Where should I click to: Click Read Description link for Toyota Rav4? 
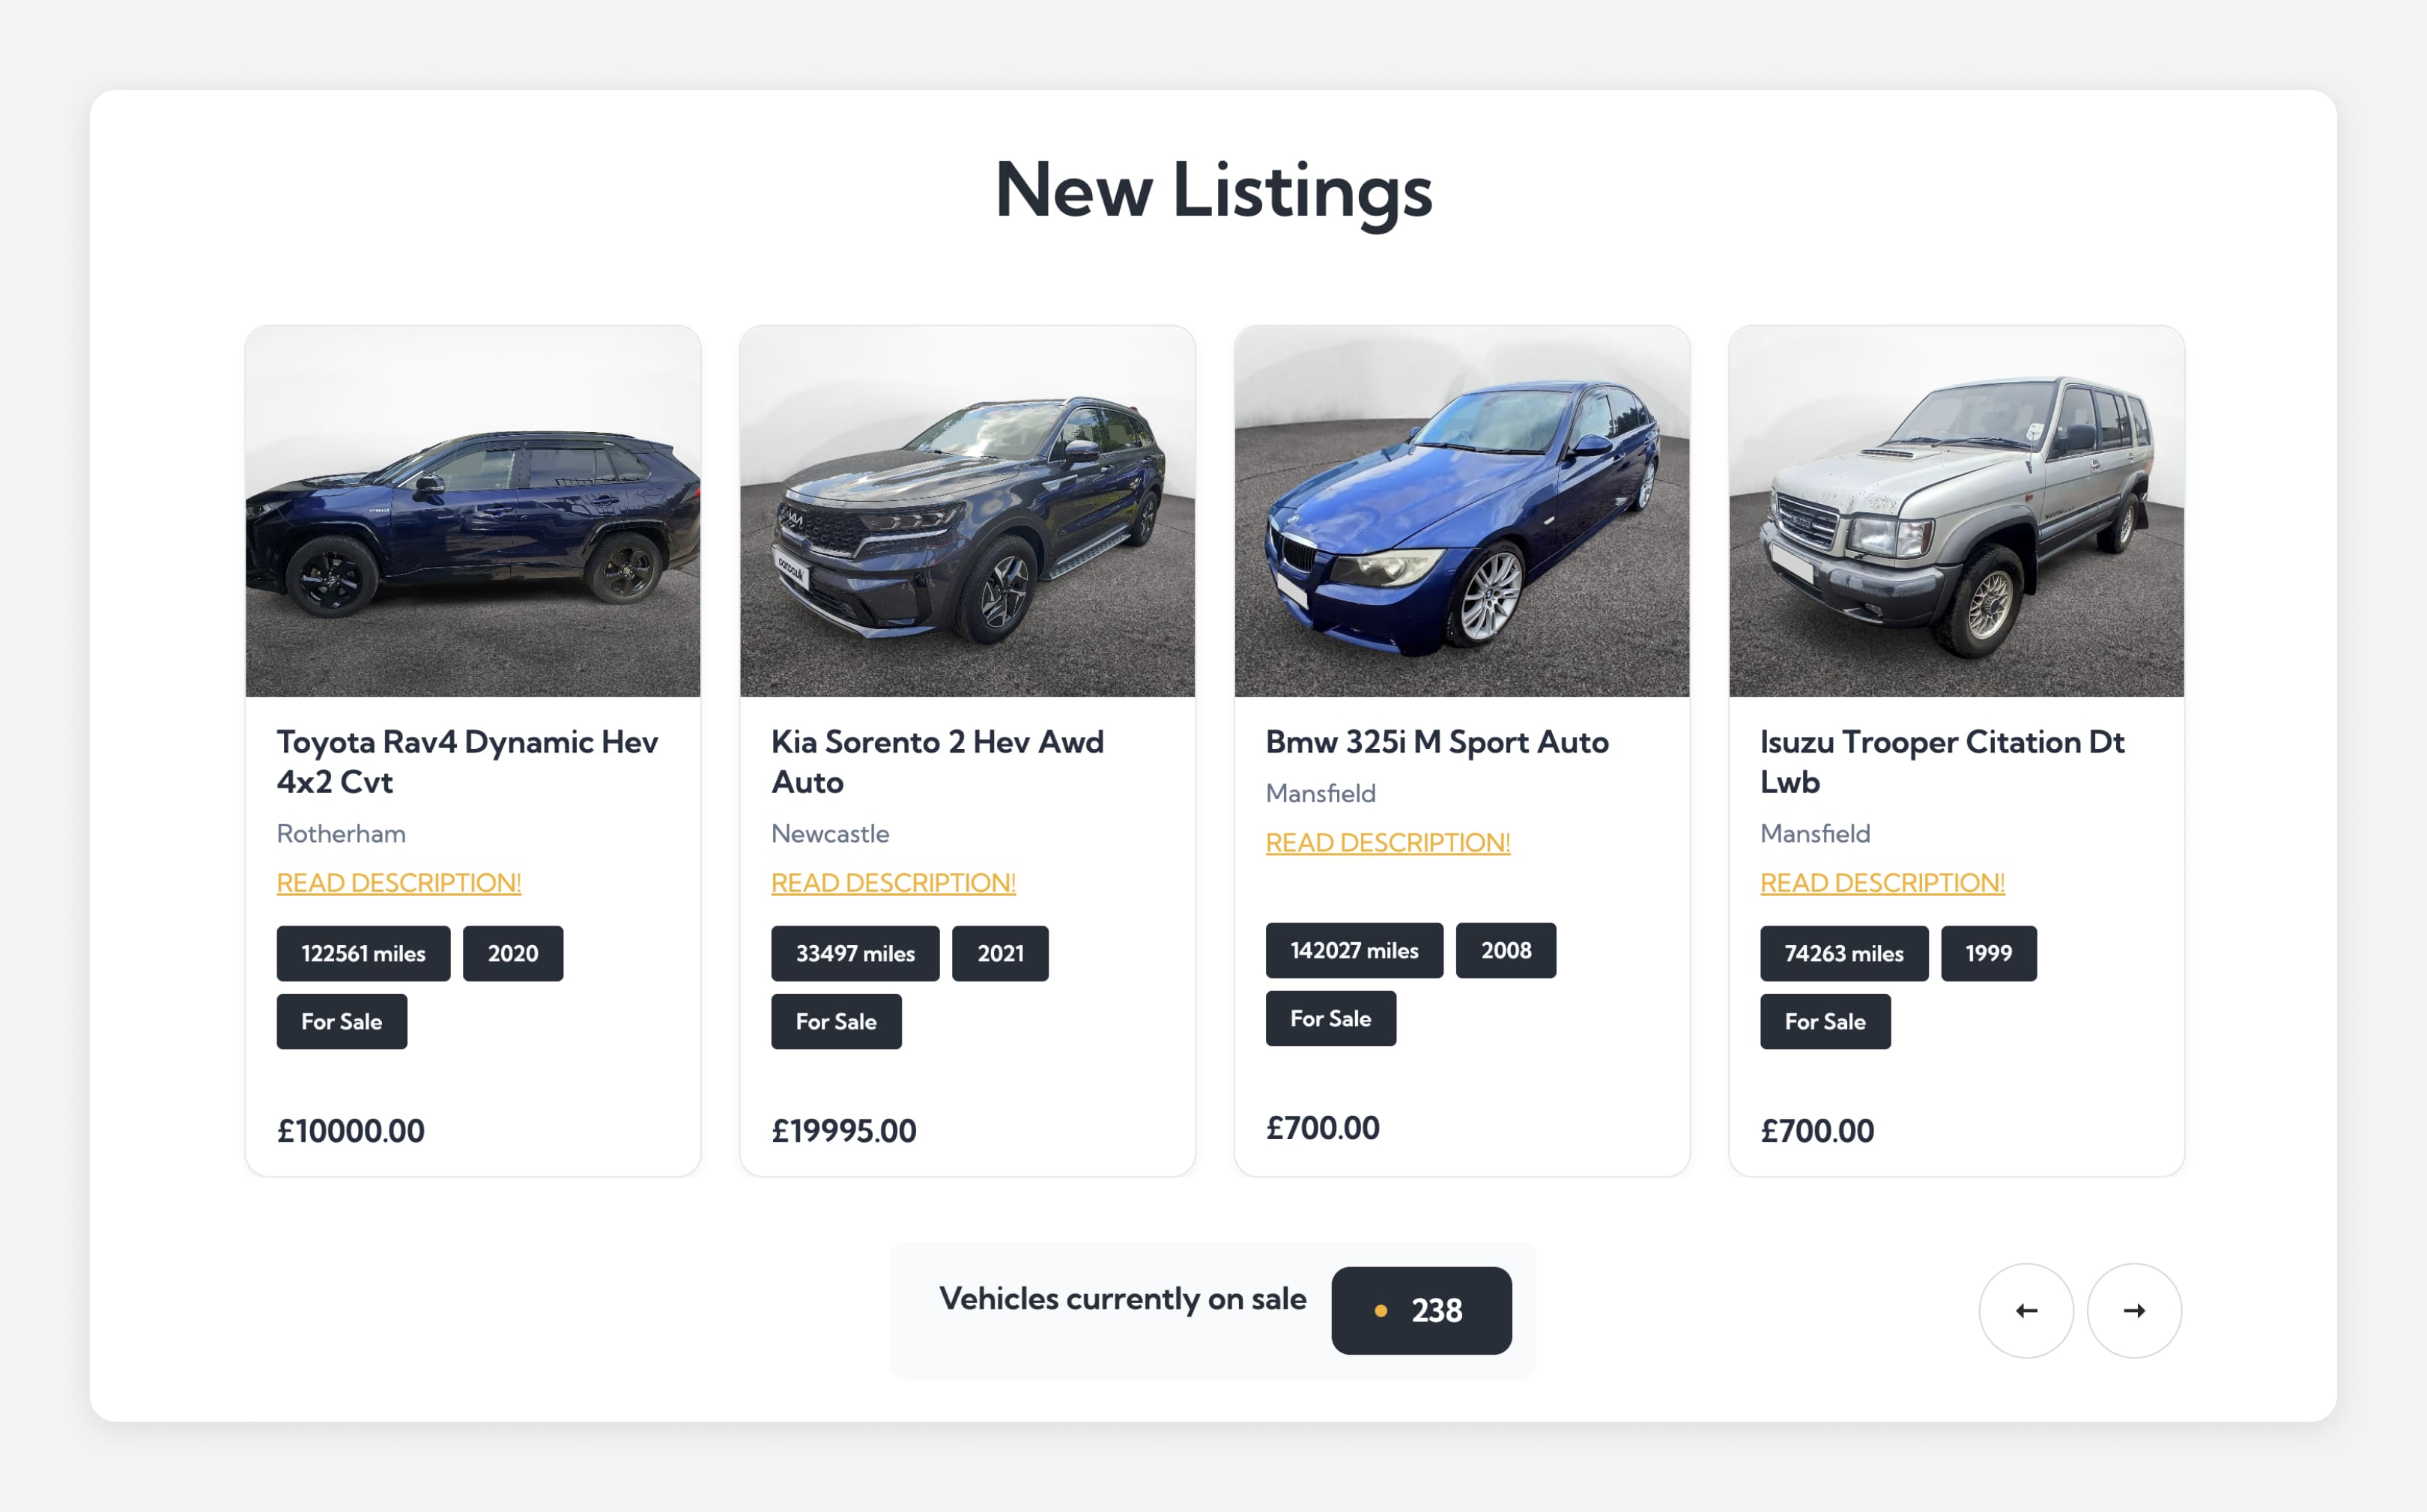click(x=399, y=883)
